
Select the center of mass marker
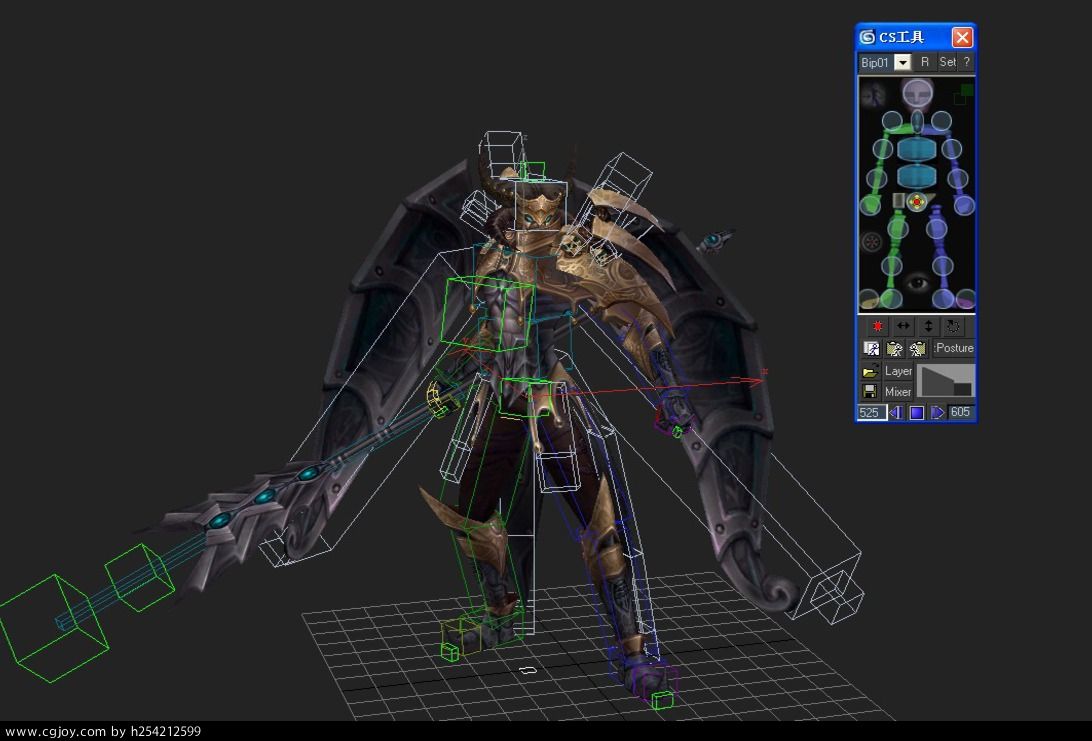[916, 202]
